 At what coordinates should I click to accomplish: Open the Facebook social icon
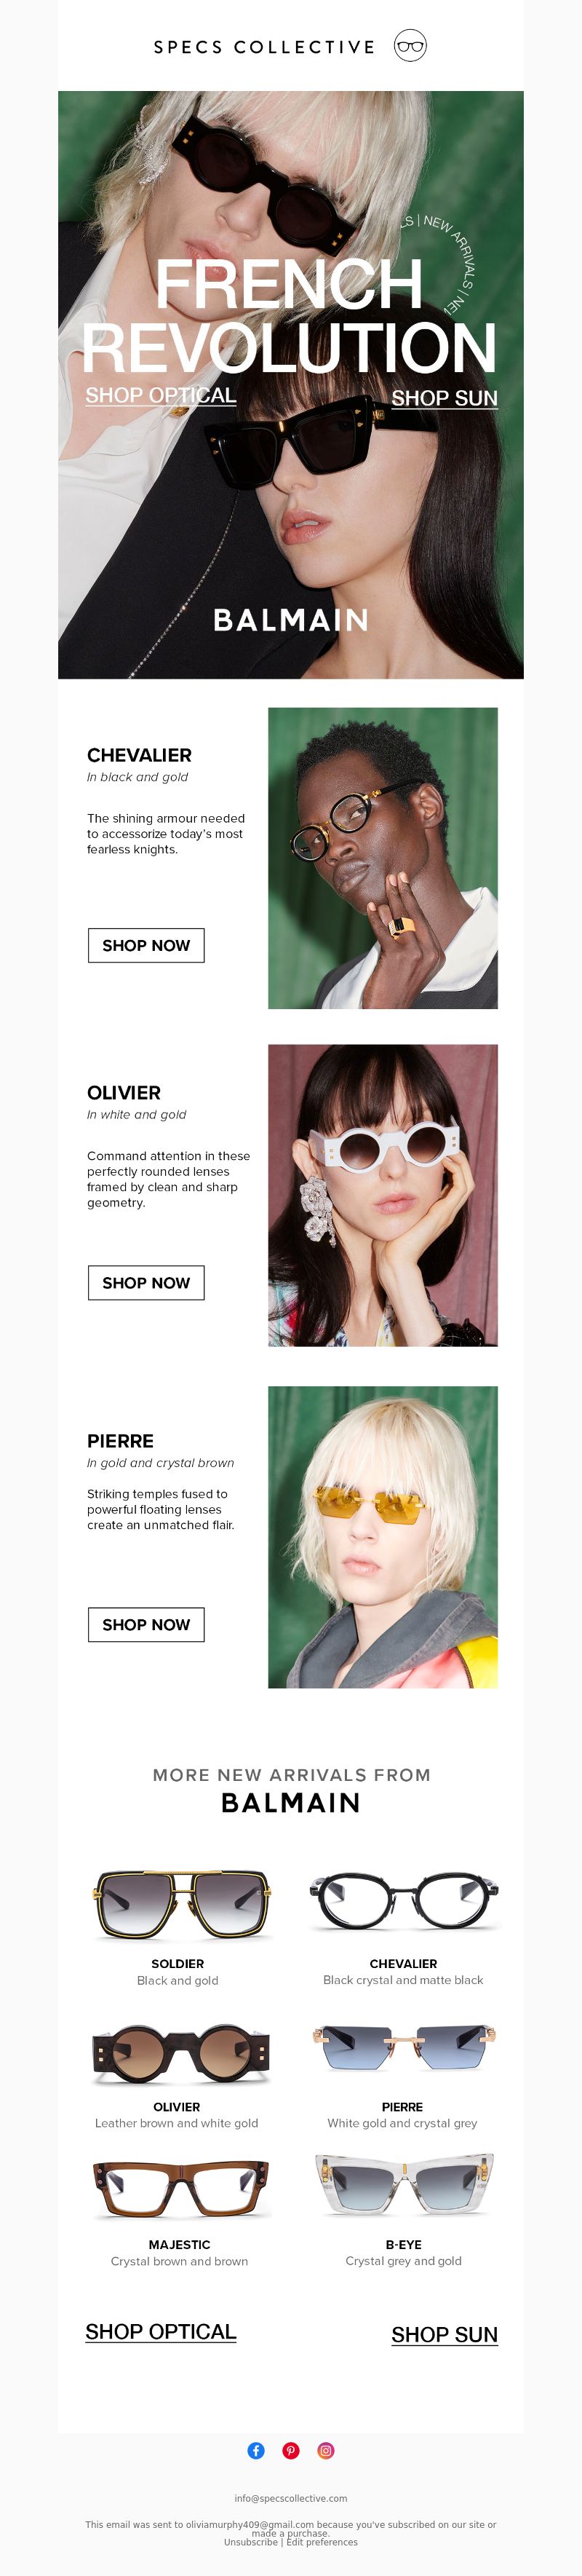(x=256, y=2450)
